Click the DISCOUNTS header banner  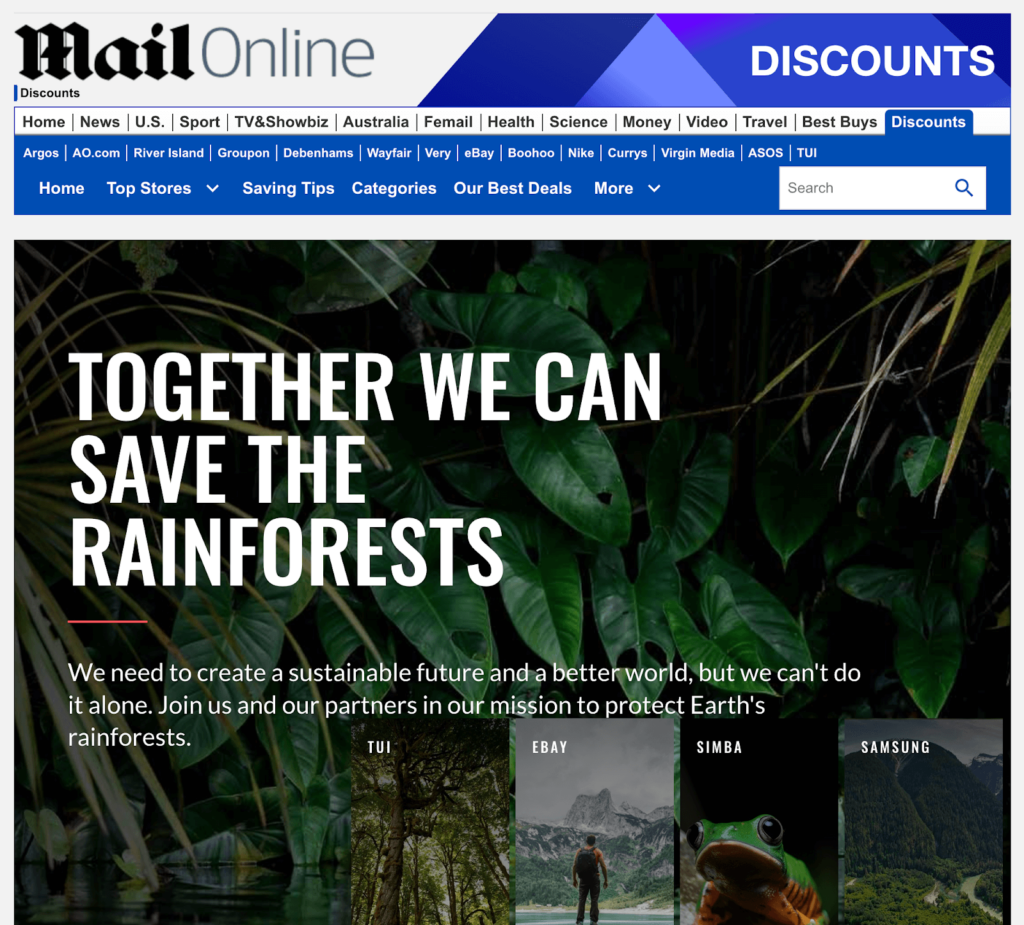(x=714, y=60)
